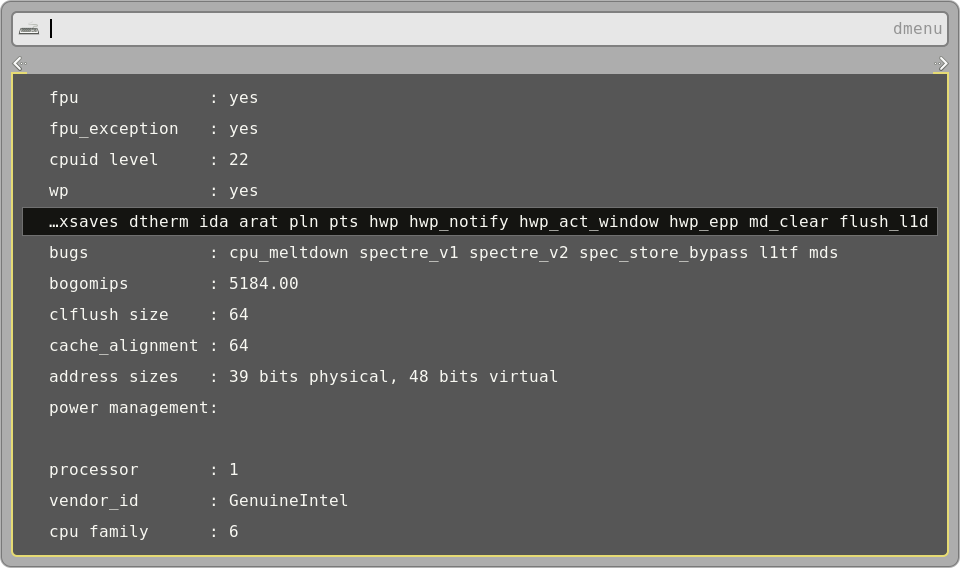960x568 pixels.
Task: Choose the 'cpuid level : 22' line
Action: pos(148,160)
